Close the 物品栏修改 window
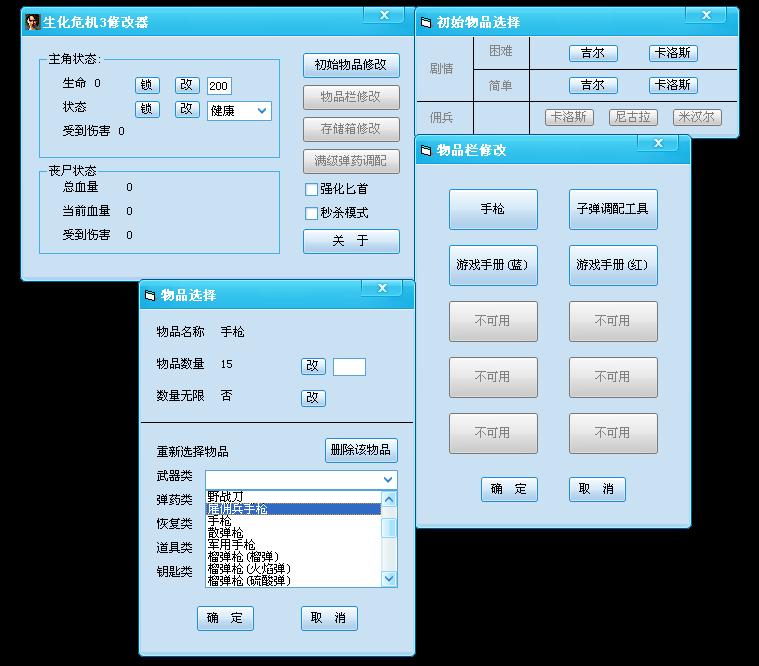The width and height of the screenshot is (759, 666). coord(658,144)
